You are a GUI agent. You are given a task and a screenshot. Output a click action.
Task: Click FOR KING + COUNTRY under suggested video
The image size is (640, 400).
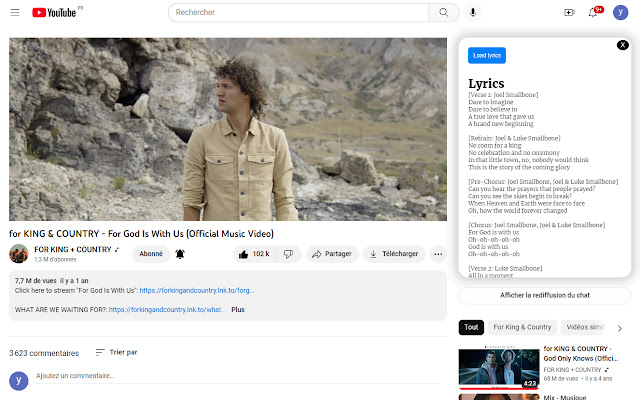pos(572,370)
